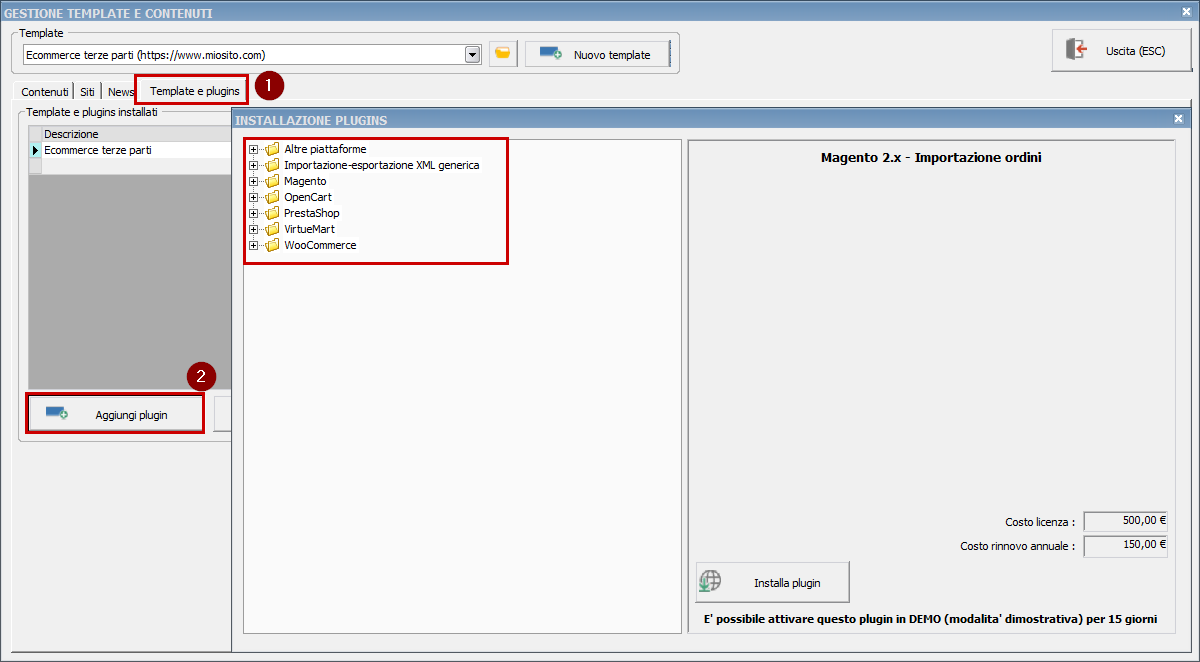Click the Costo licenza value field
This screenshot has width=1200, height=662.
pyautogui.click(x=1125, y=521)
